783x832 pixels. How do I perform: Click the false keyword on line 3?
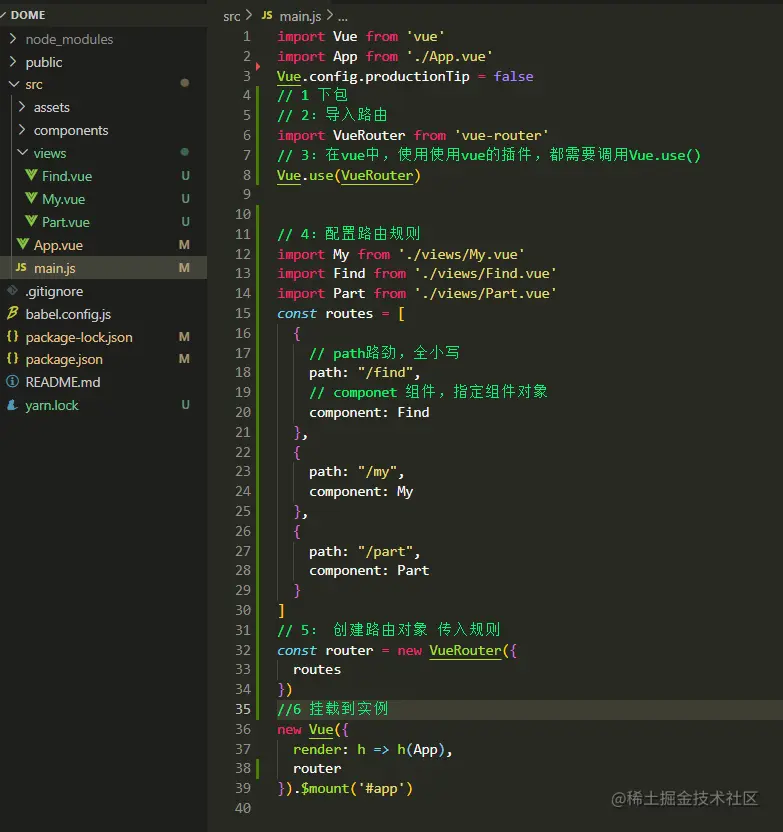point(513,76)
